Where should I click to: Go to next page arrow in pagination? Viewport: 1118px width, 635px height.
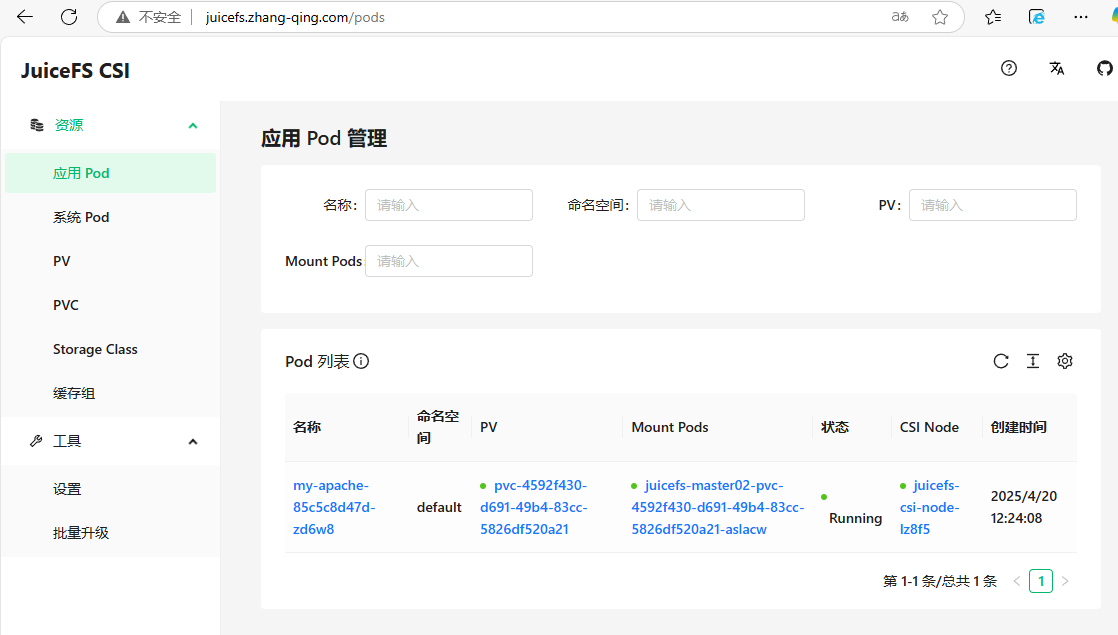(x=1065, y=582)
